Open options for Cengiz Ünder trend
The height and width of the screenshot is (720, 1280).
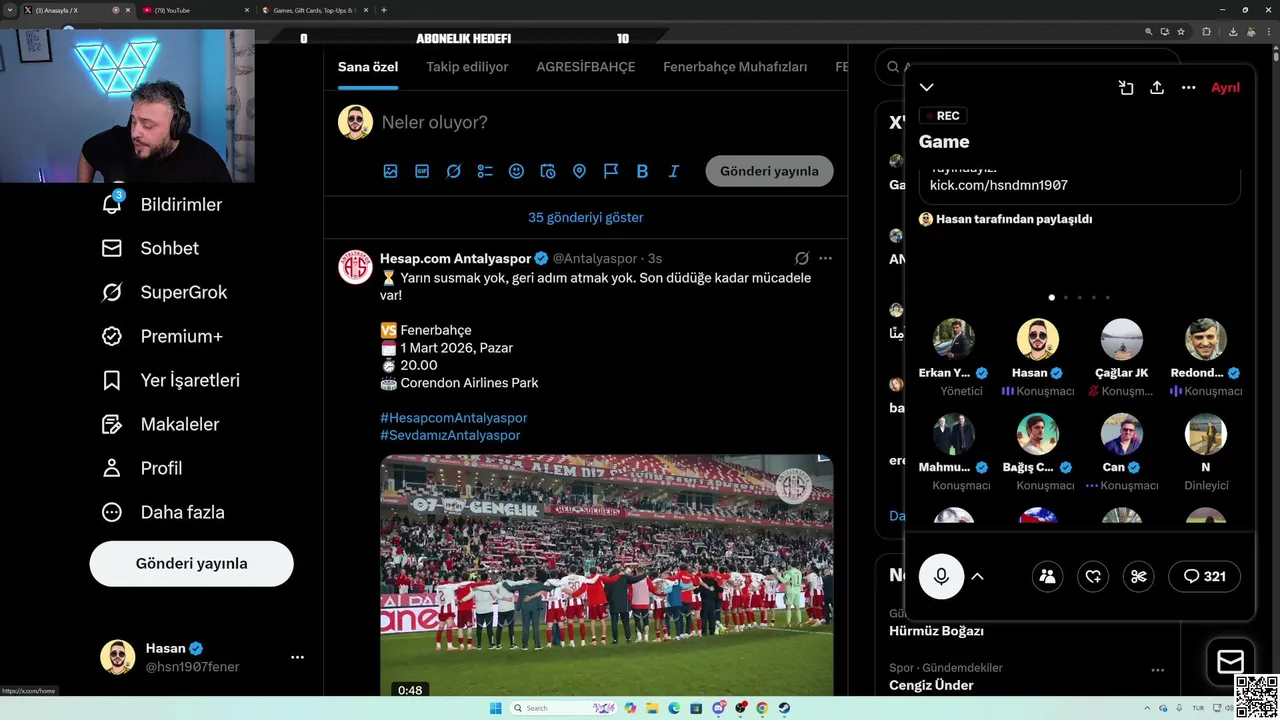click(1157, 669)
